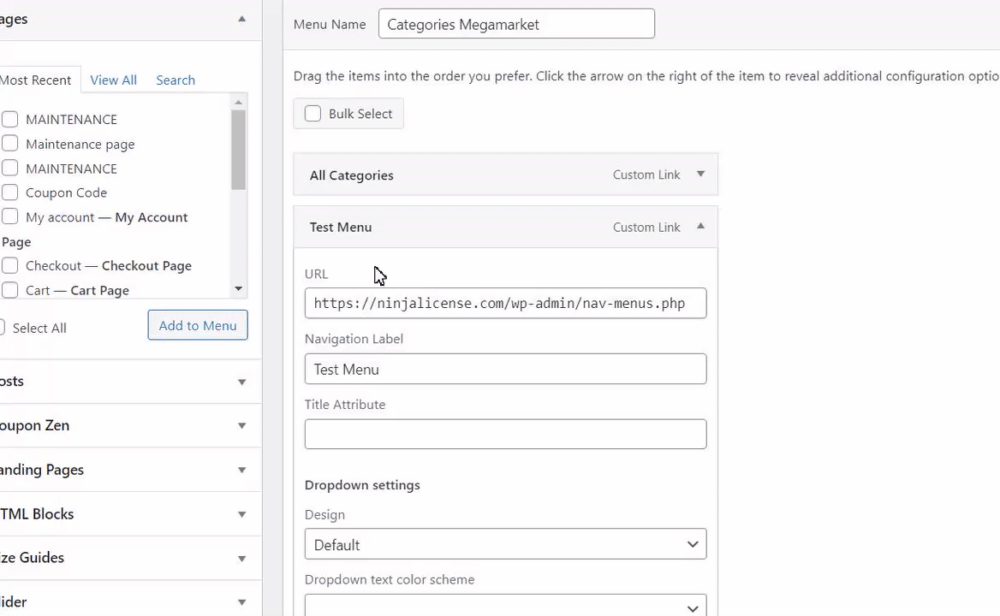1000x616 pixels.
Task: Expand the Posts panel arrow
Action: 241,382
